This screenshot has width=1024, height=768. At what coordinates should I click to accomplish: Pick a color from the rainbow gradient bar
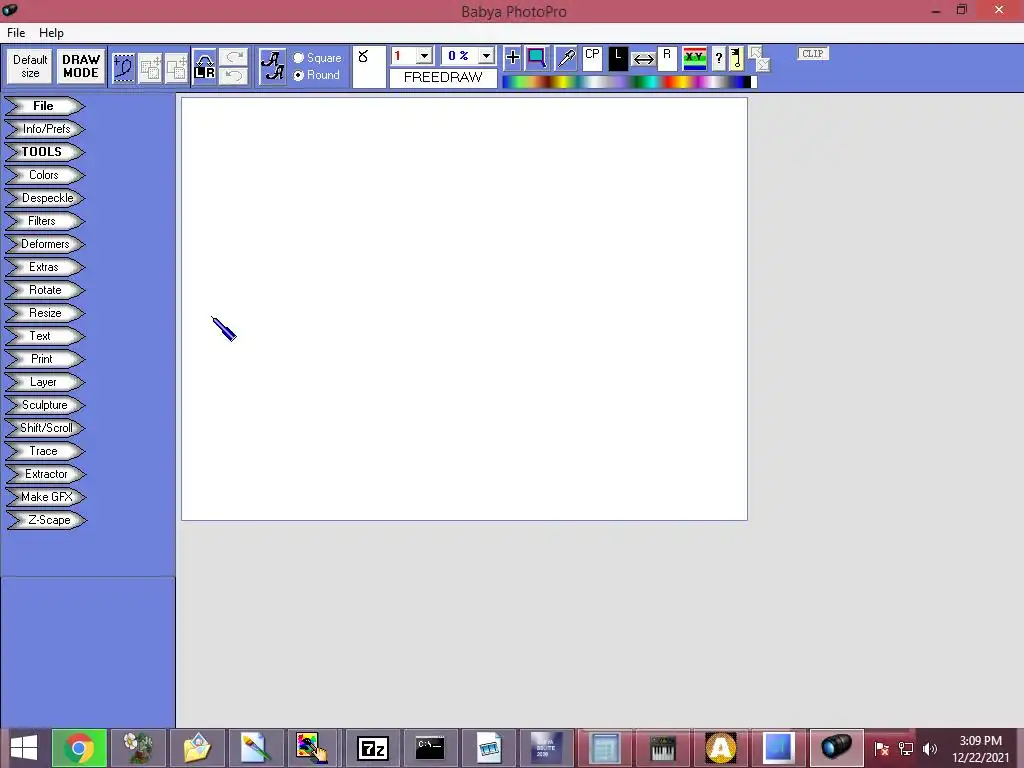point(630,82)
